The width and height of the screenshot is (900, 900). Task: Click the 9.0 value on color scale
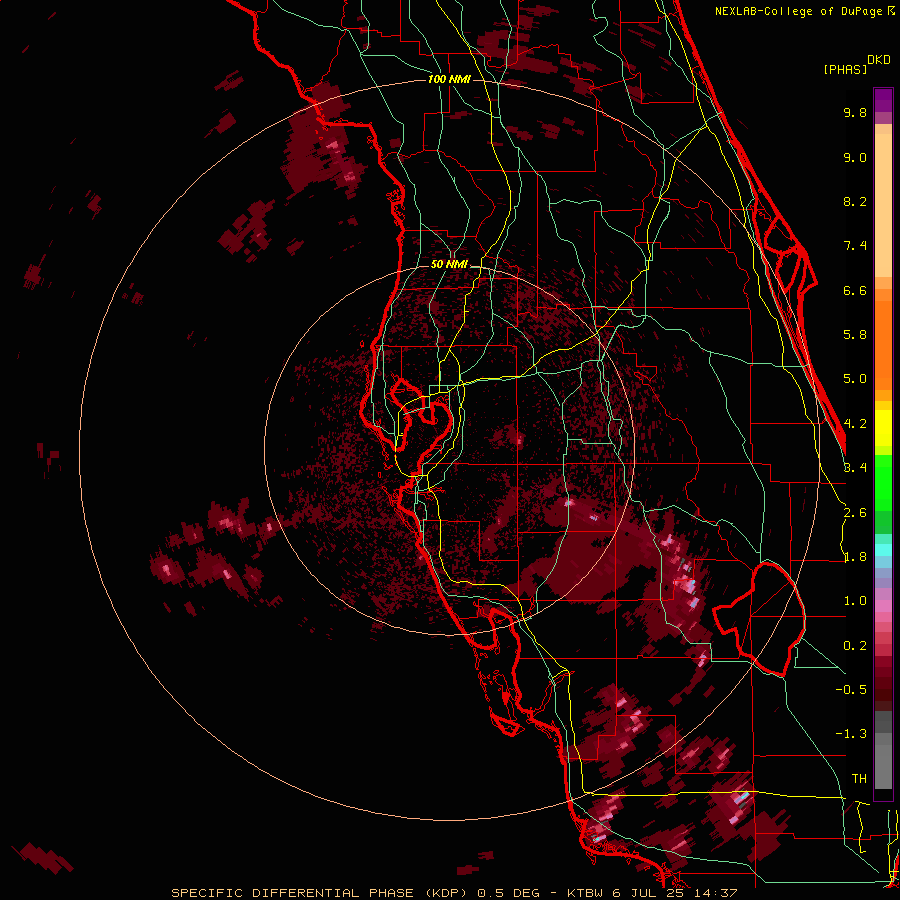pyautogui.click(x=855, y=157)
